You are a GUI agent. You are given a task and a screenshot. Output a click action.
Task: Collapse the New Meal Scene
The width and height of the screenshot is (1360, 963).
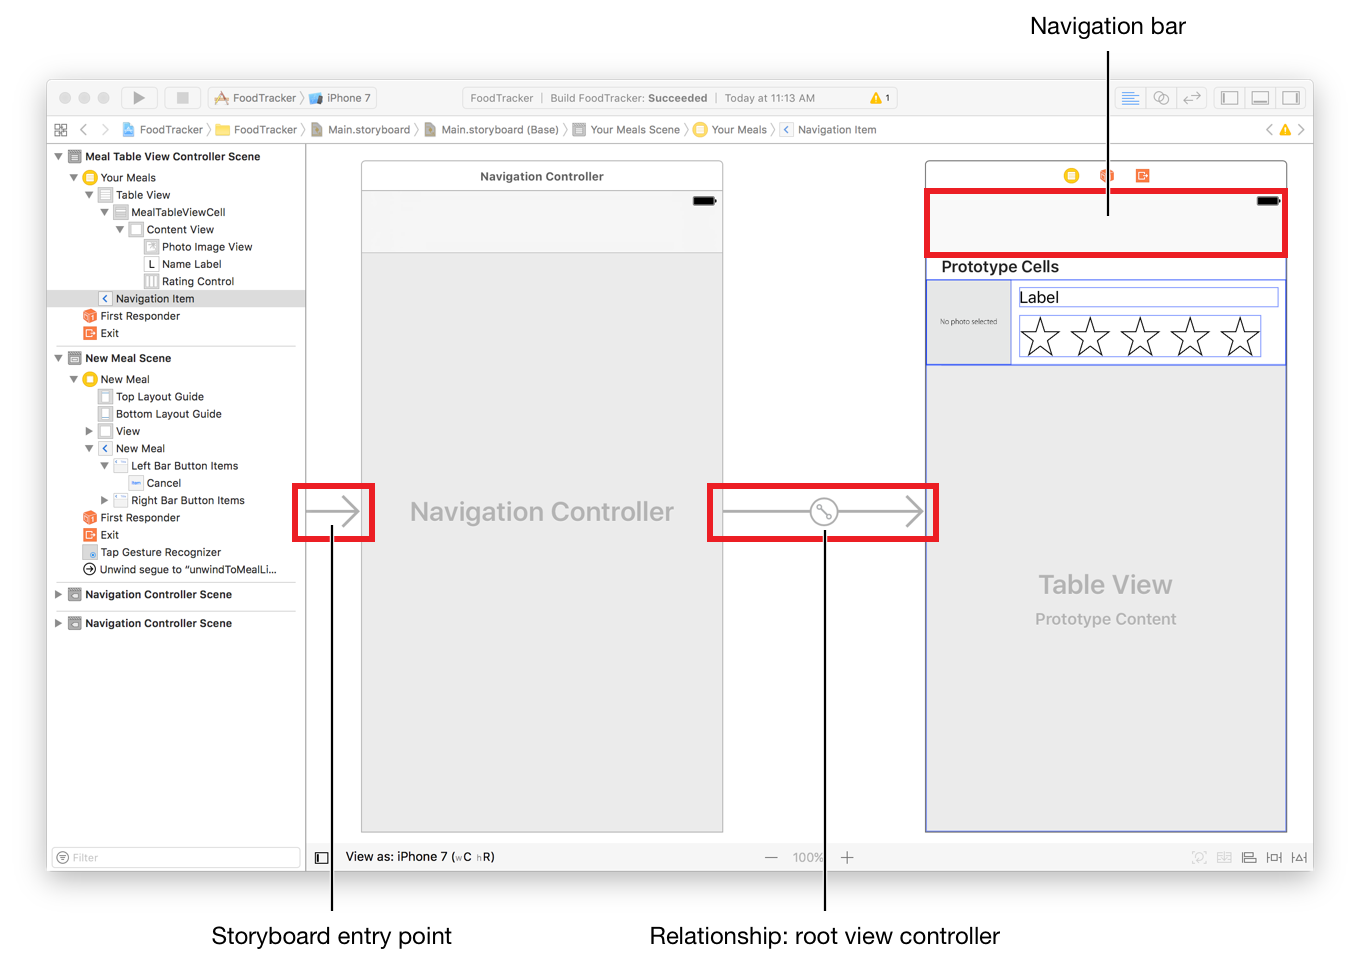[x=58, y=358]
